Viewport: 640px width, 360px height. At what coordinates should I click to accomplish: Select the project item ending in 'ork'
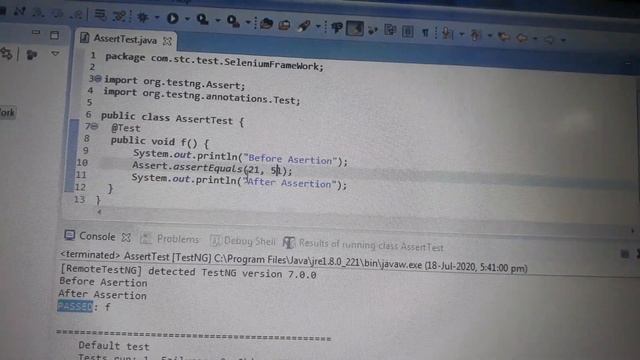click(x=7, y=113)
